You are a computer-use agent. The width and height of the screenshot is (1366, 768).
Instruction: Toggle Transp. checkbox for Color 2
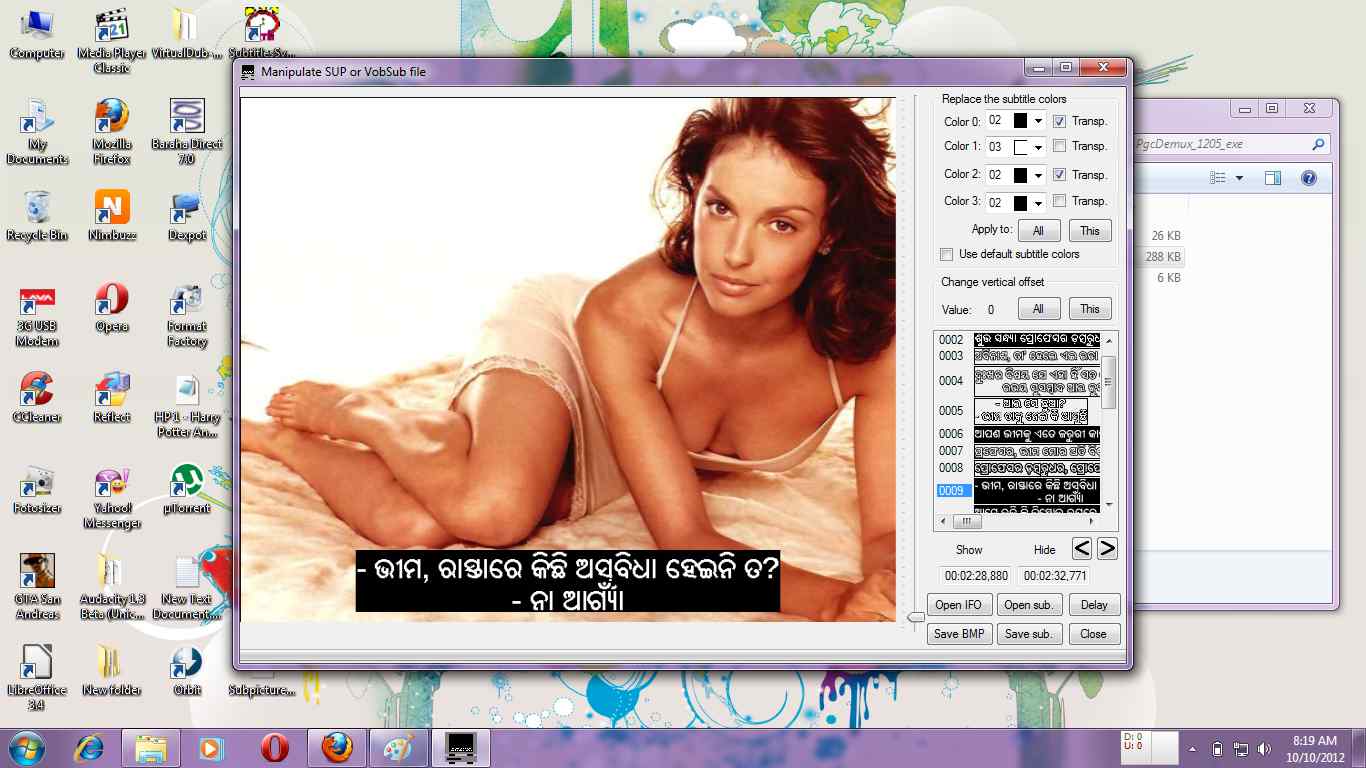click(x=1060, y=174)
